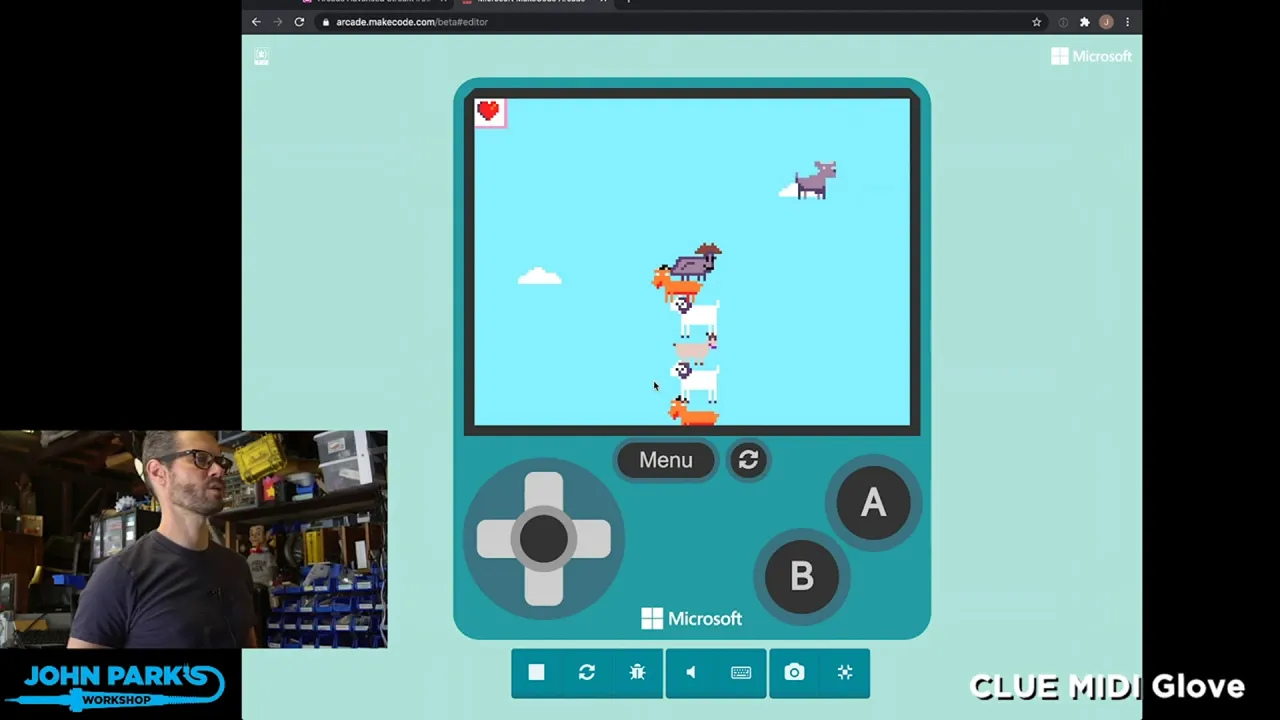
Task: Open the browser extensions puzzle icon
Action: tap(1084, 22)
